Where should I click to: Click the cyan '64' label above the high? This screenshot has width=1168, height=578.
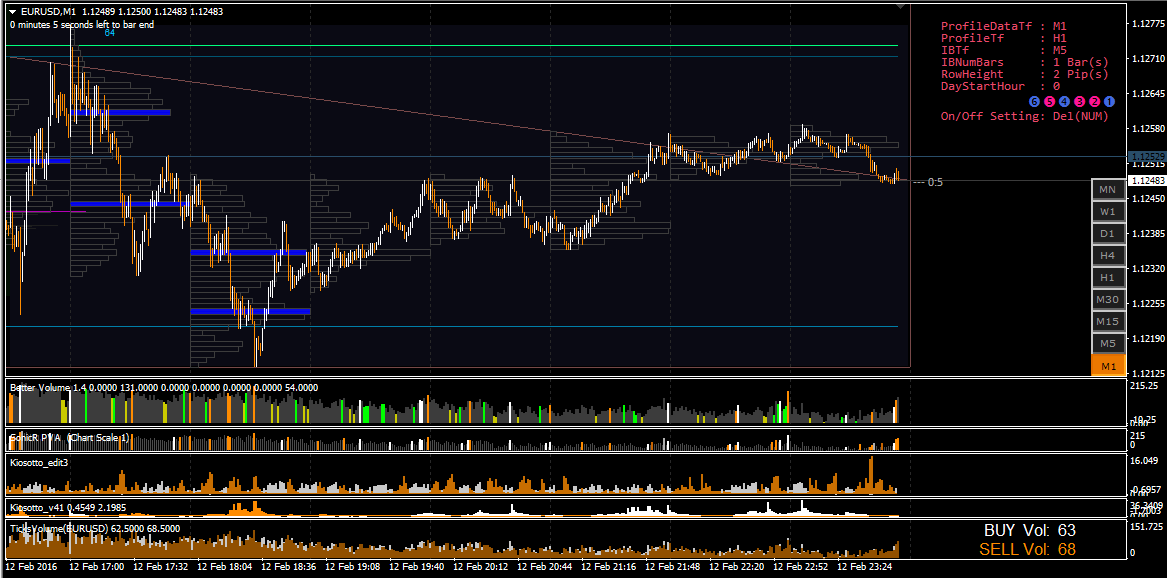[110, 34]
